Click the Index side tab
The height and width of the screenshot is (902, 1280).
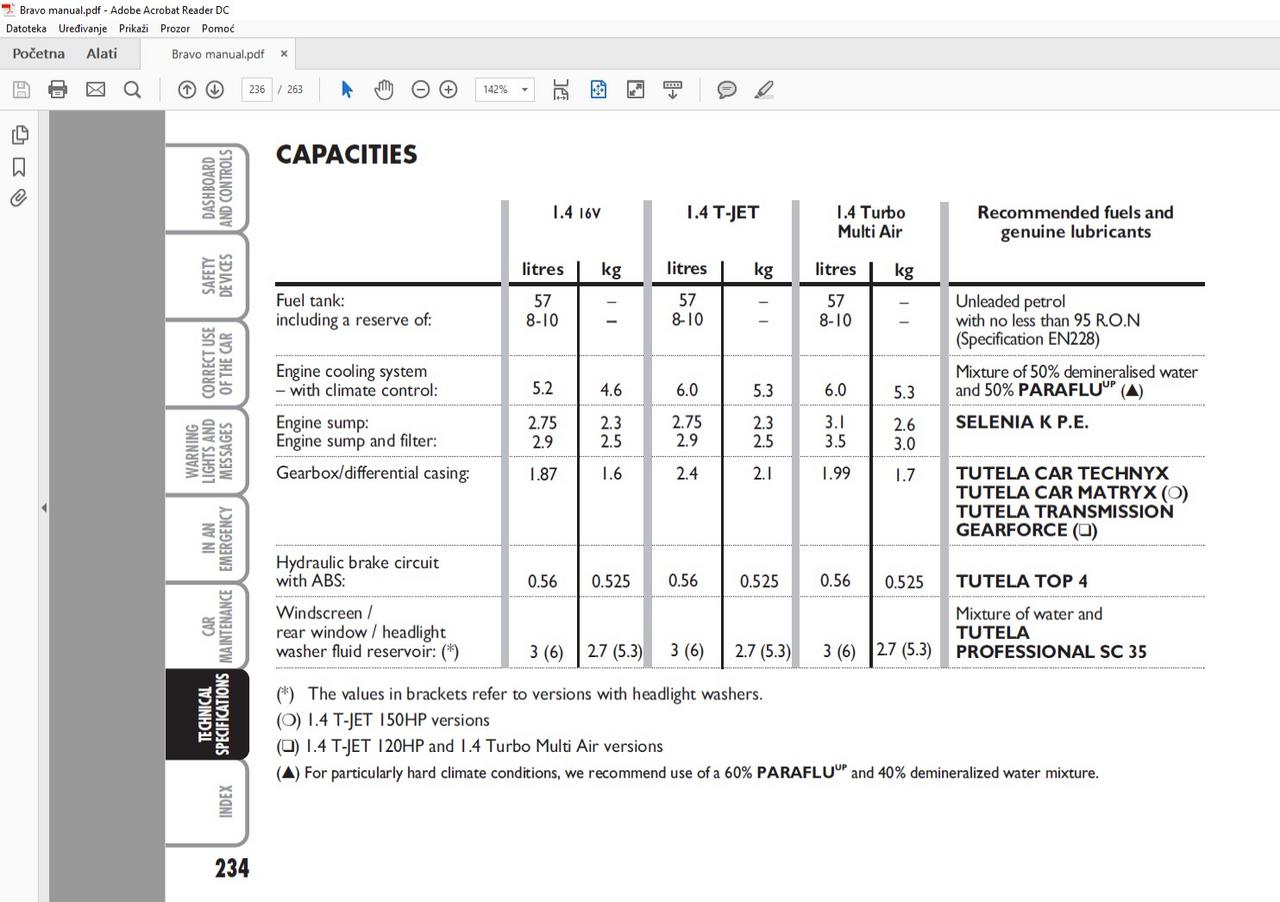point(207,802)
